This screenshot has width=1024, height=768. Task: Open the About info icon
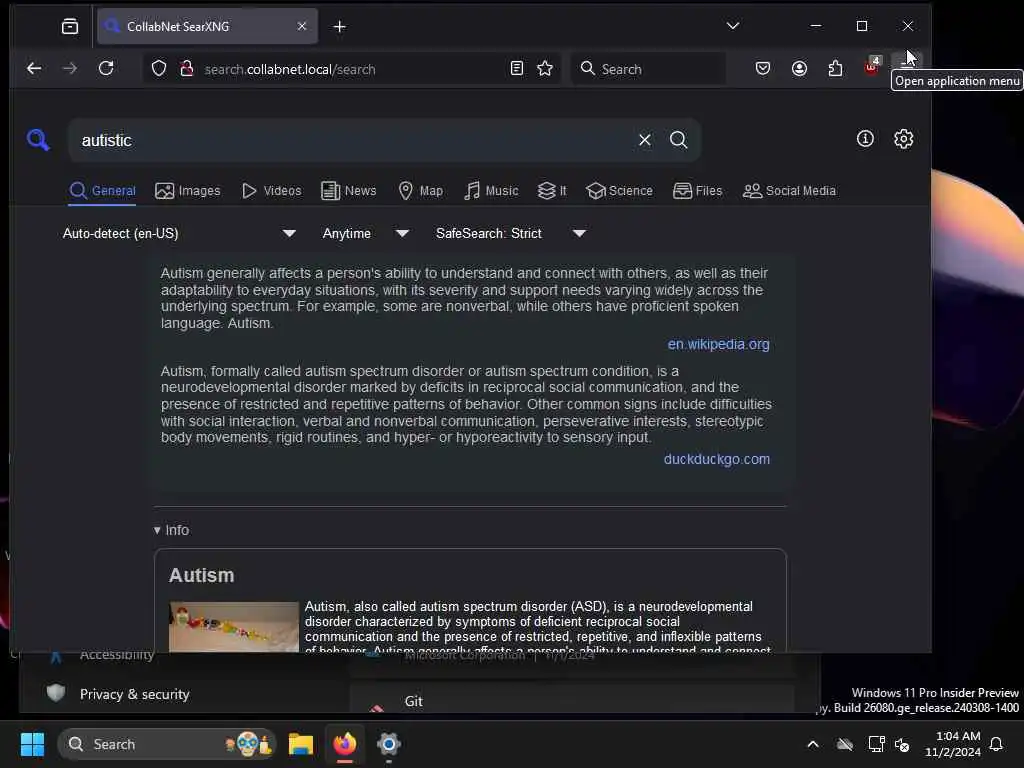(x=865, y=138)
